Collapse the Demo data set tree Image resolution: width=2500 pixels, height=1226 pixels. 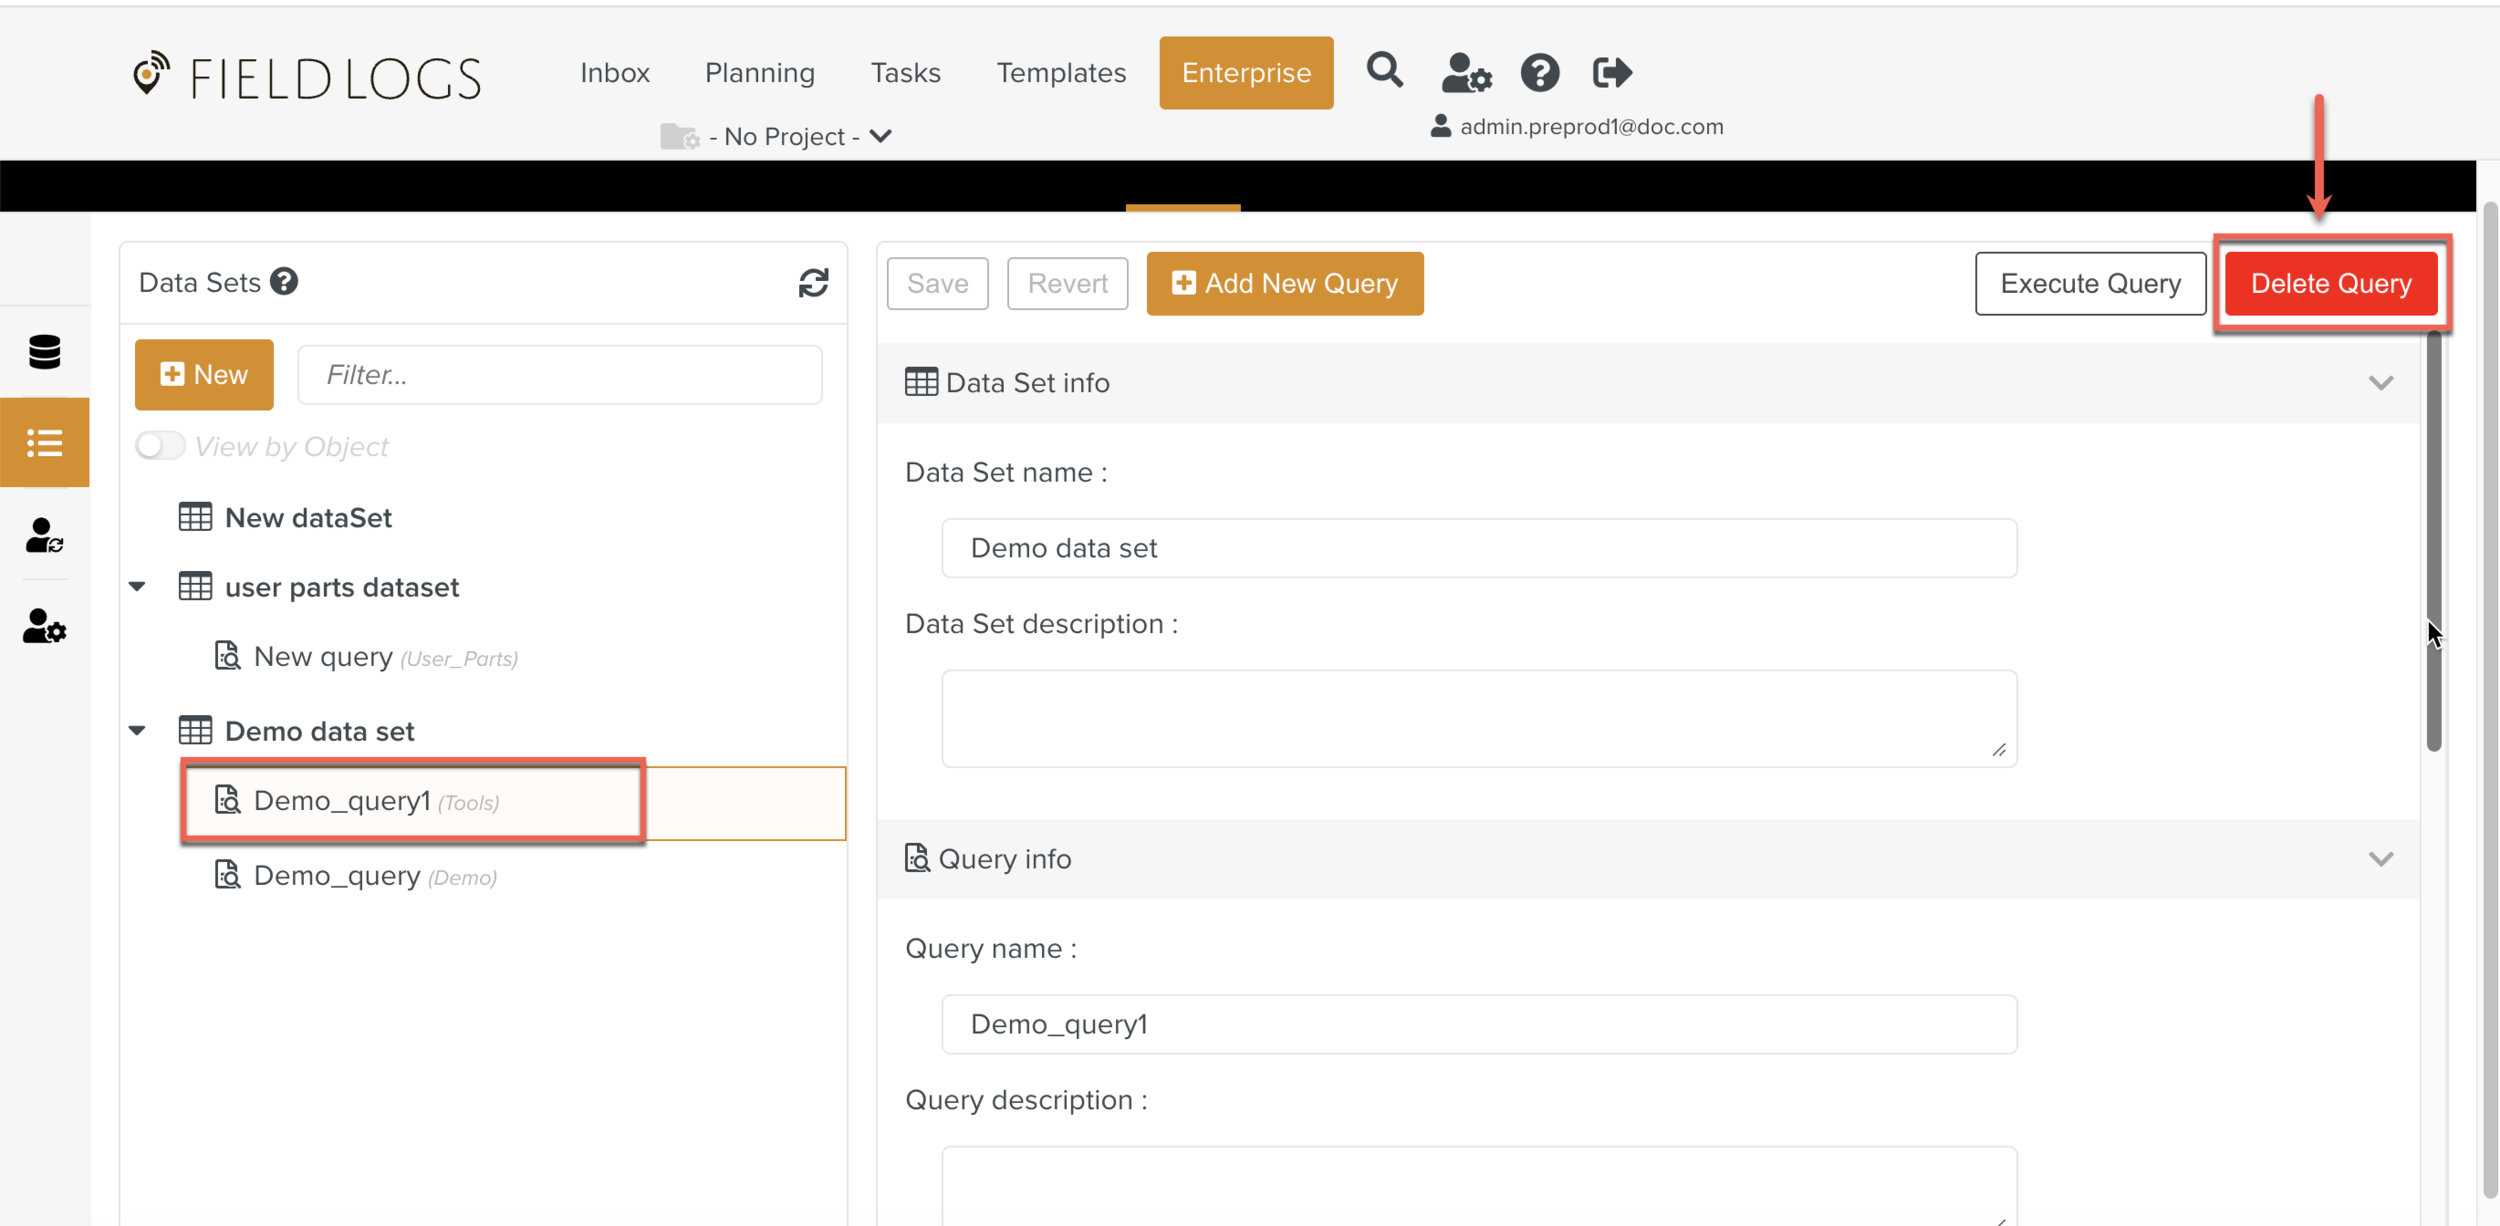point(138,731)
